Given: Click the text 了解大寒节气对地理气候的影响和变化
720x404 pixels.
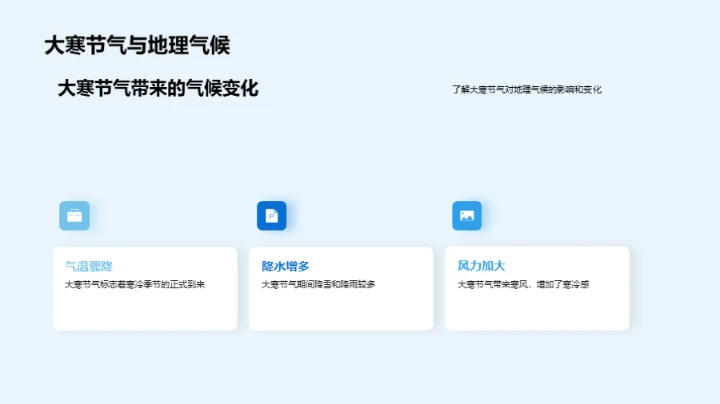Looking at the screenshot, I should (x=527, y=90).
